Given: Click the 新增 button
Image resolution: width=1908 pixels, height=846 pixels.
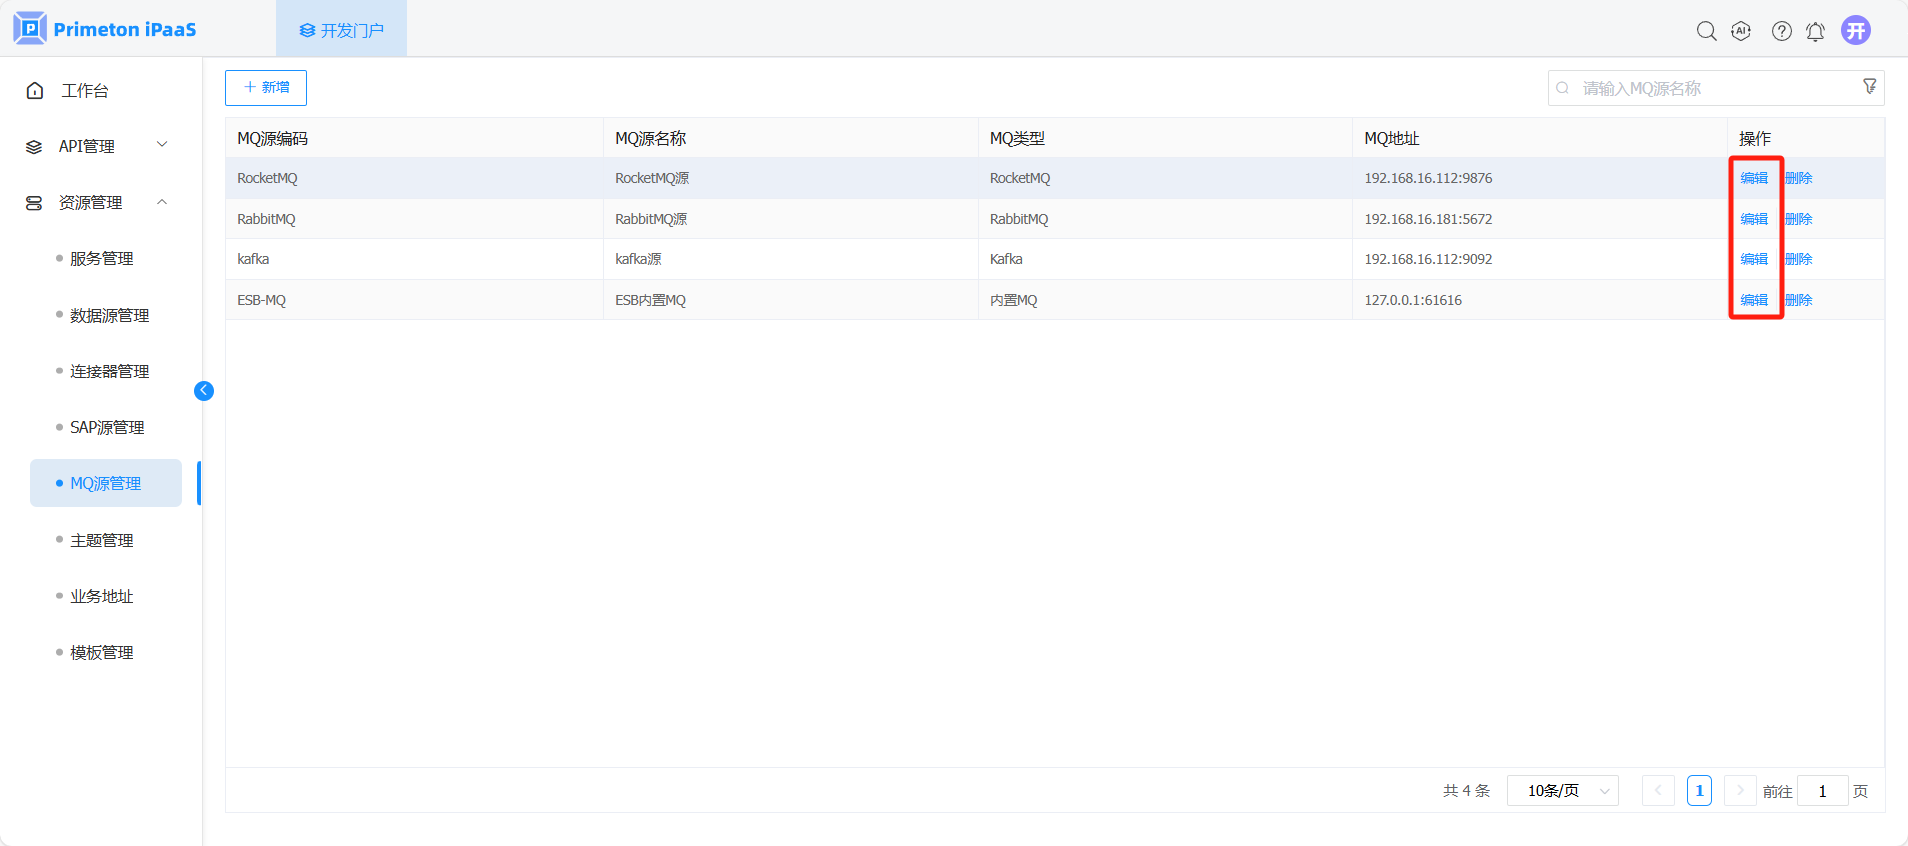Looking at the screenshot, I should point(266,88).
